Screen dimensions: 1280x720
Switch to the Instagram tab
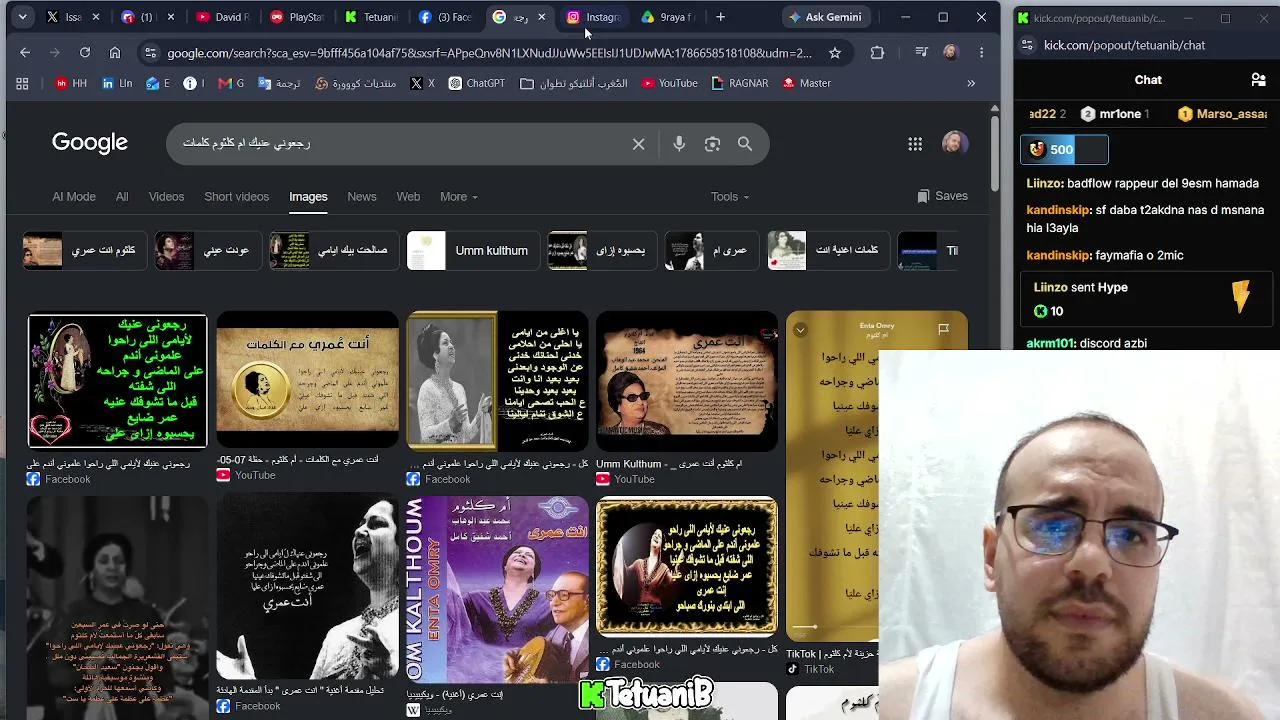point(594,17)
